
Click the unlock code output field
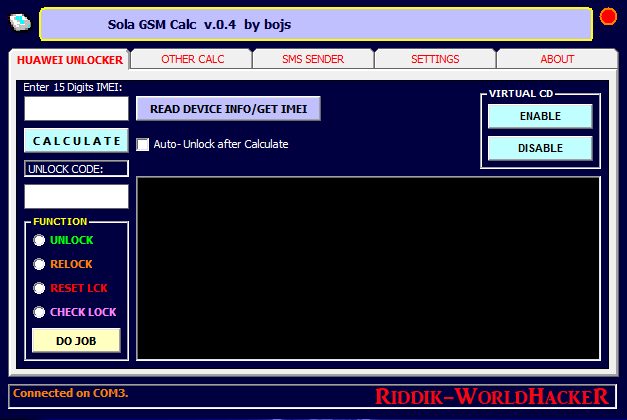(x=76, y=196)
